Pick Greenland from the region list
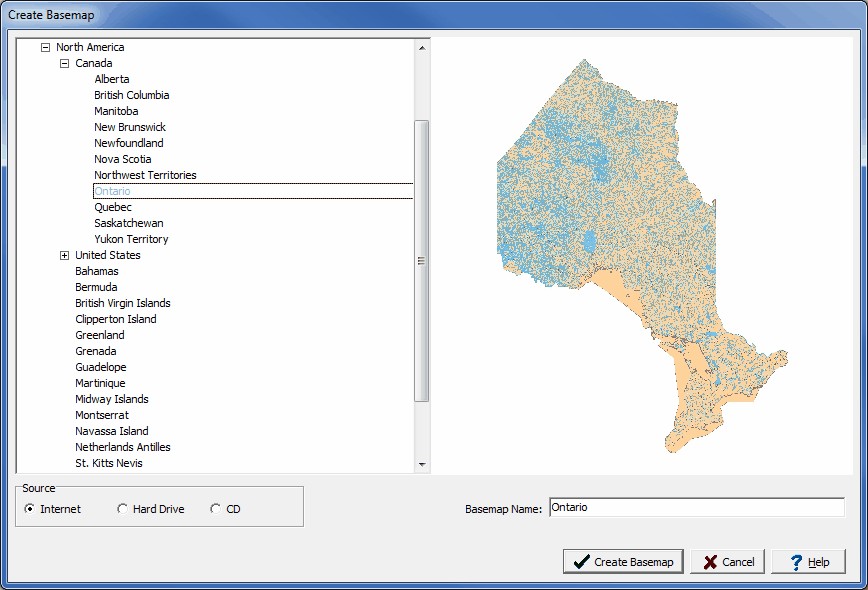The width and height of the screenshot is (868, 590). pos(100,335)
